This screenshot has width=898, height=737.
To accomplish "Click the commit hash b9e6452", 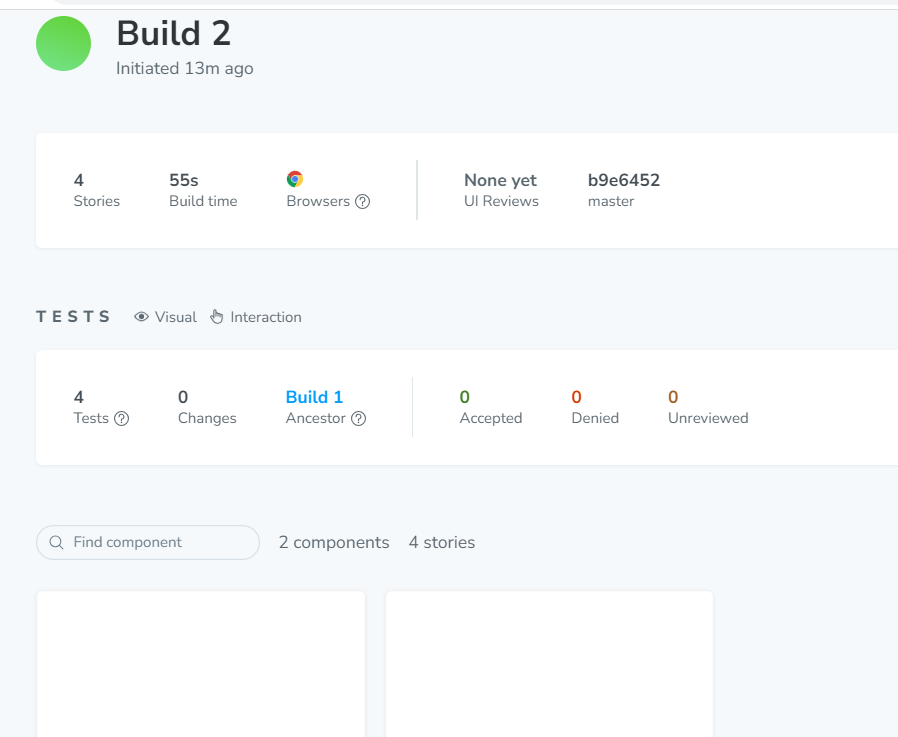I will coord(624,180).
